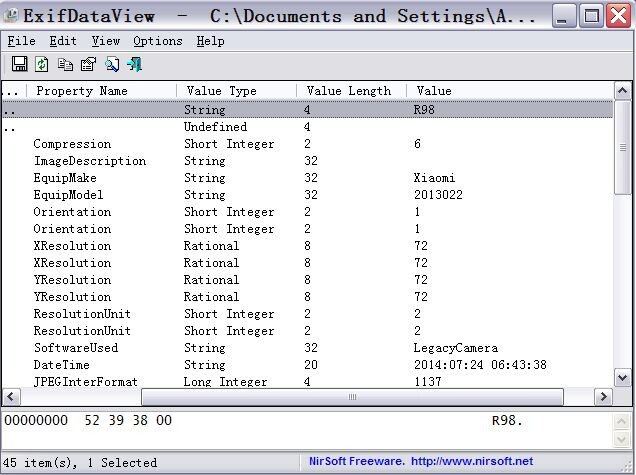This screenshot has width=636, height=475.
Task: Sort by the Value column header
Action: 510,90
